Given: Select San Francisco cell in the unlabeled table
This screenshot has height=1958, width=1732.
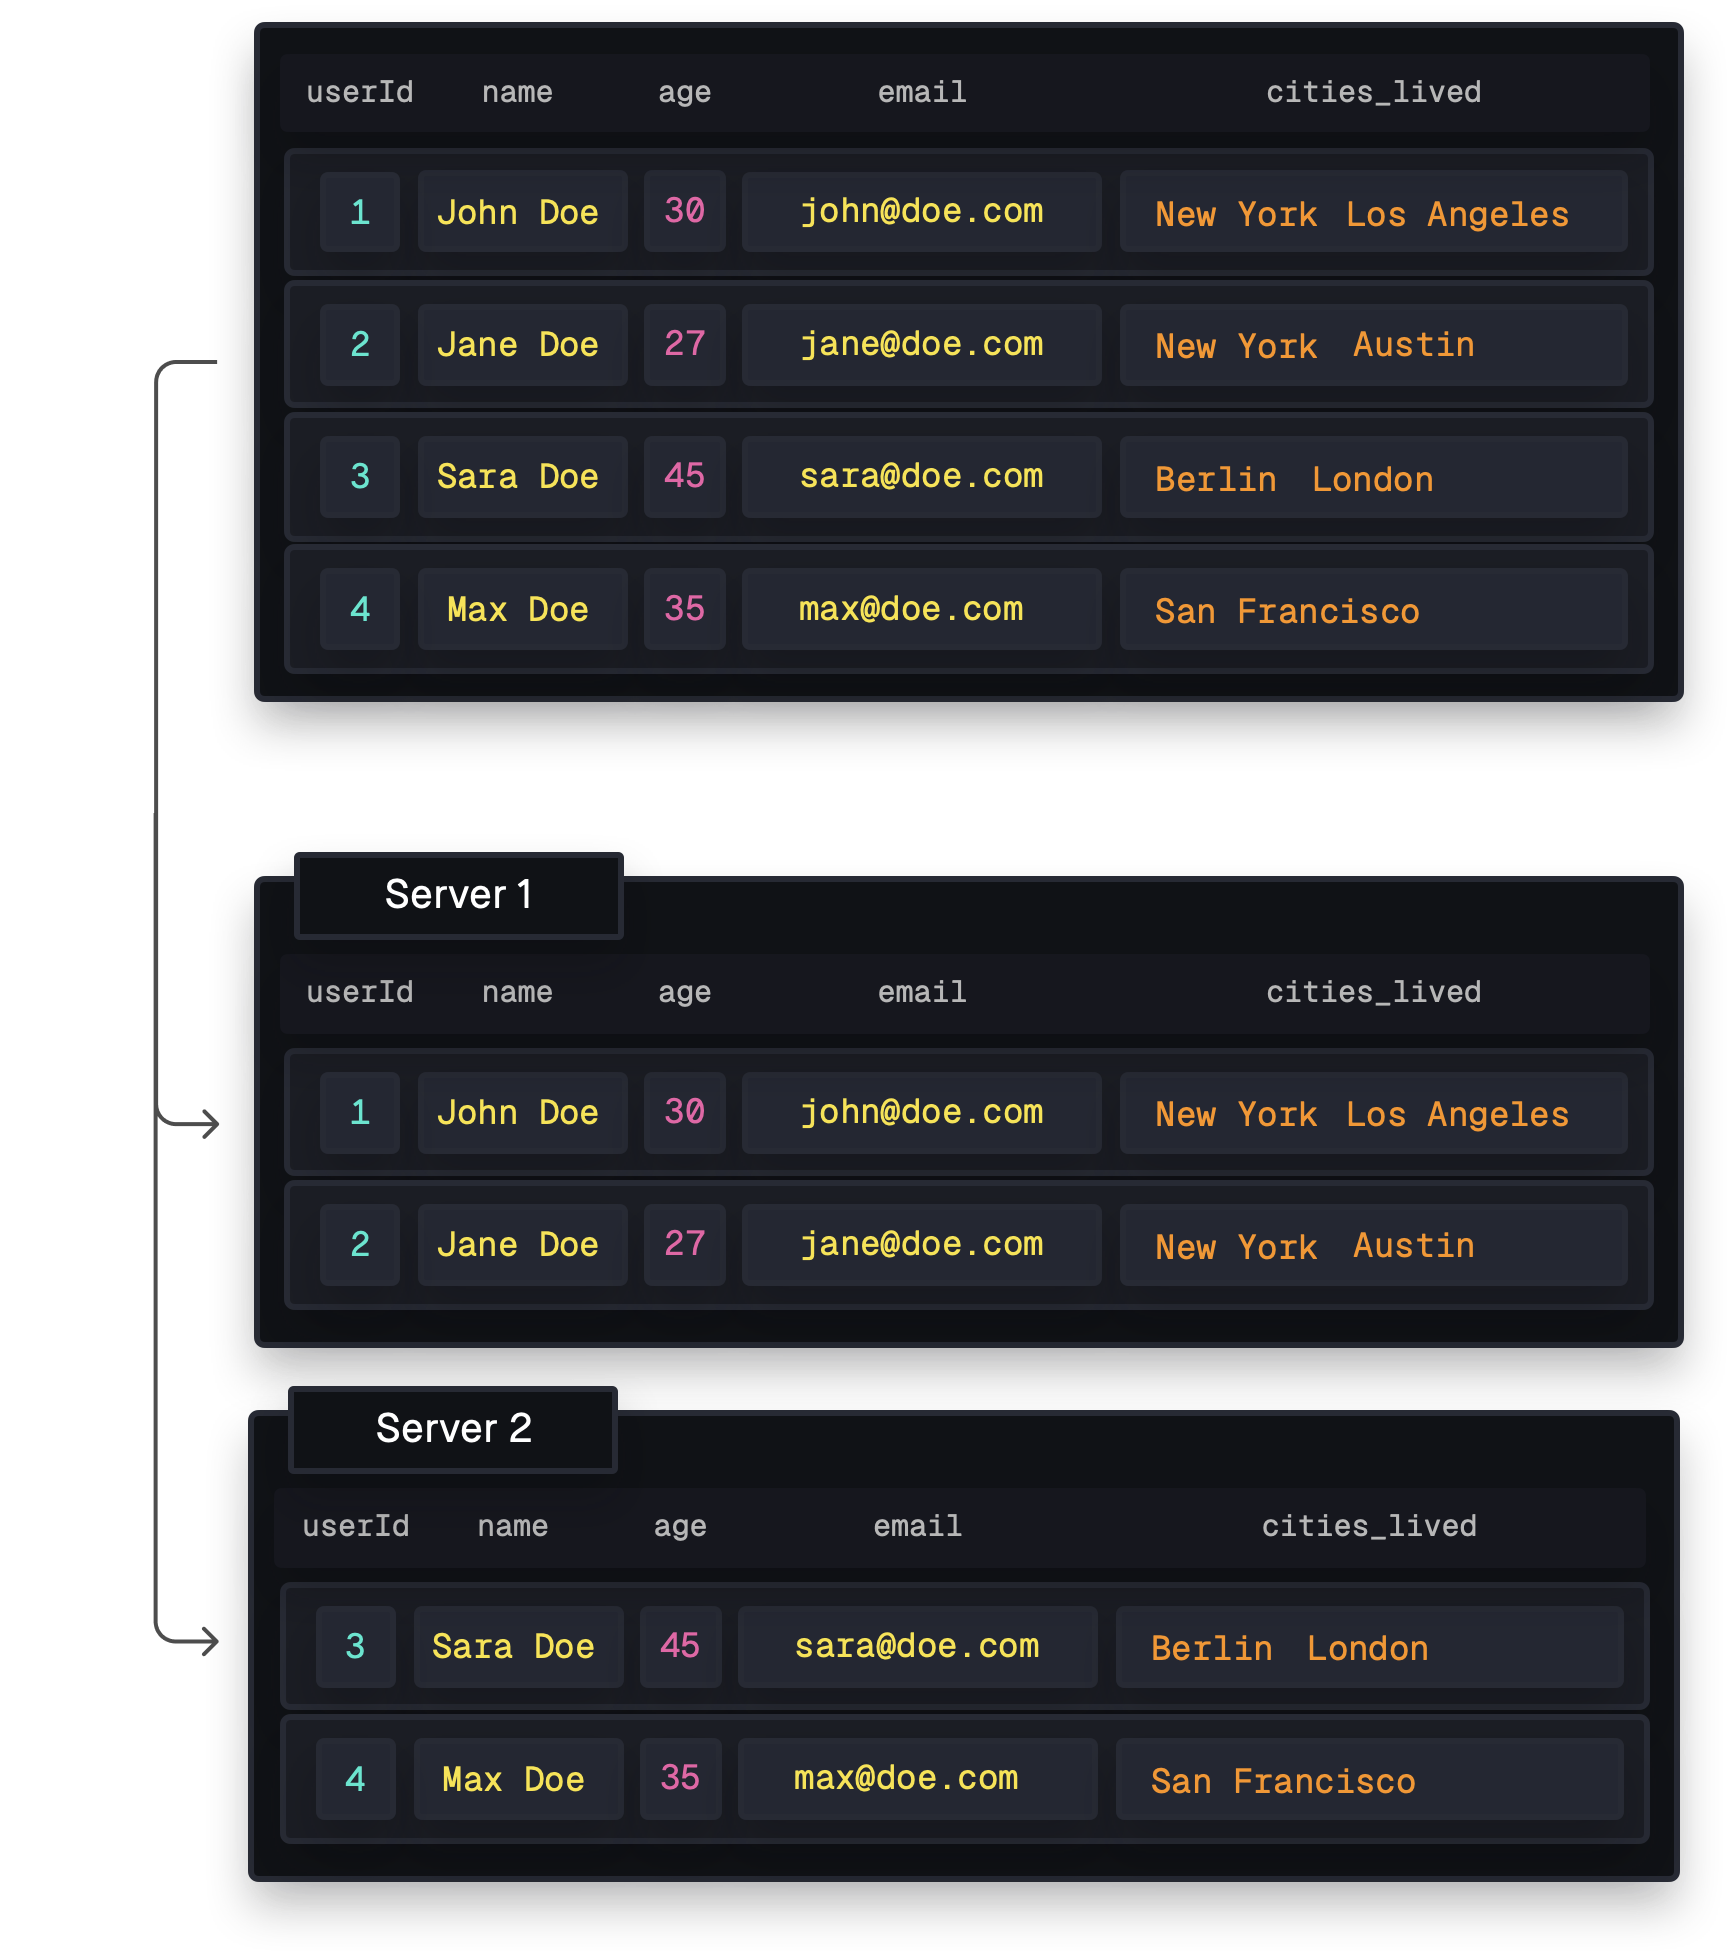Looking at the screenshot, I should [1373, 609].
